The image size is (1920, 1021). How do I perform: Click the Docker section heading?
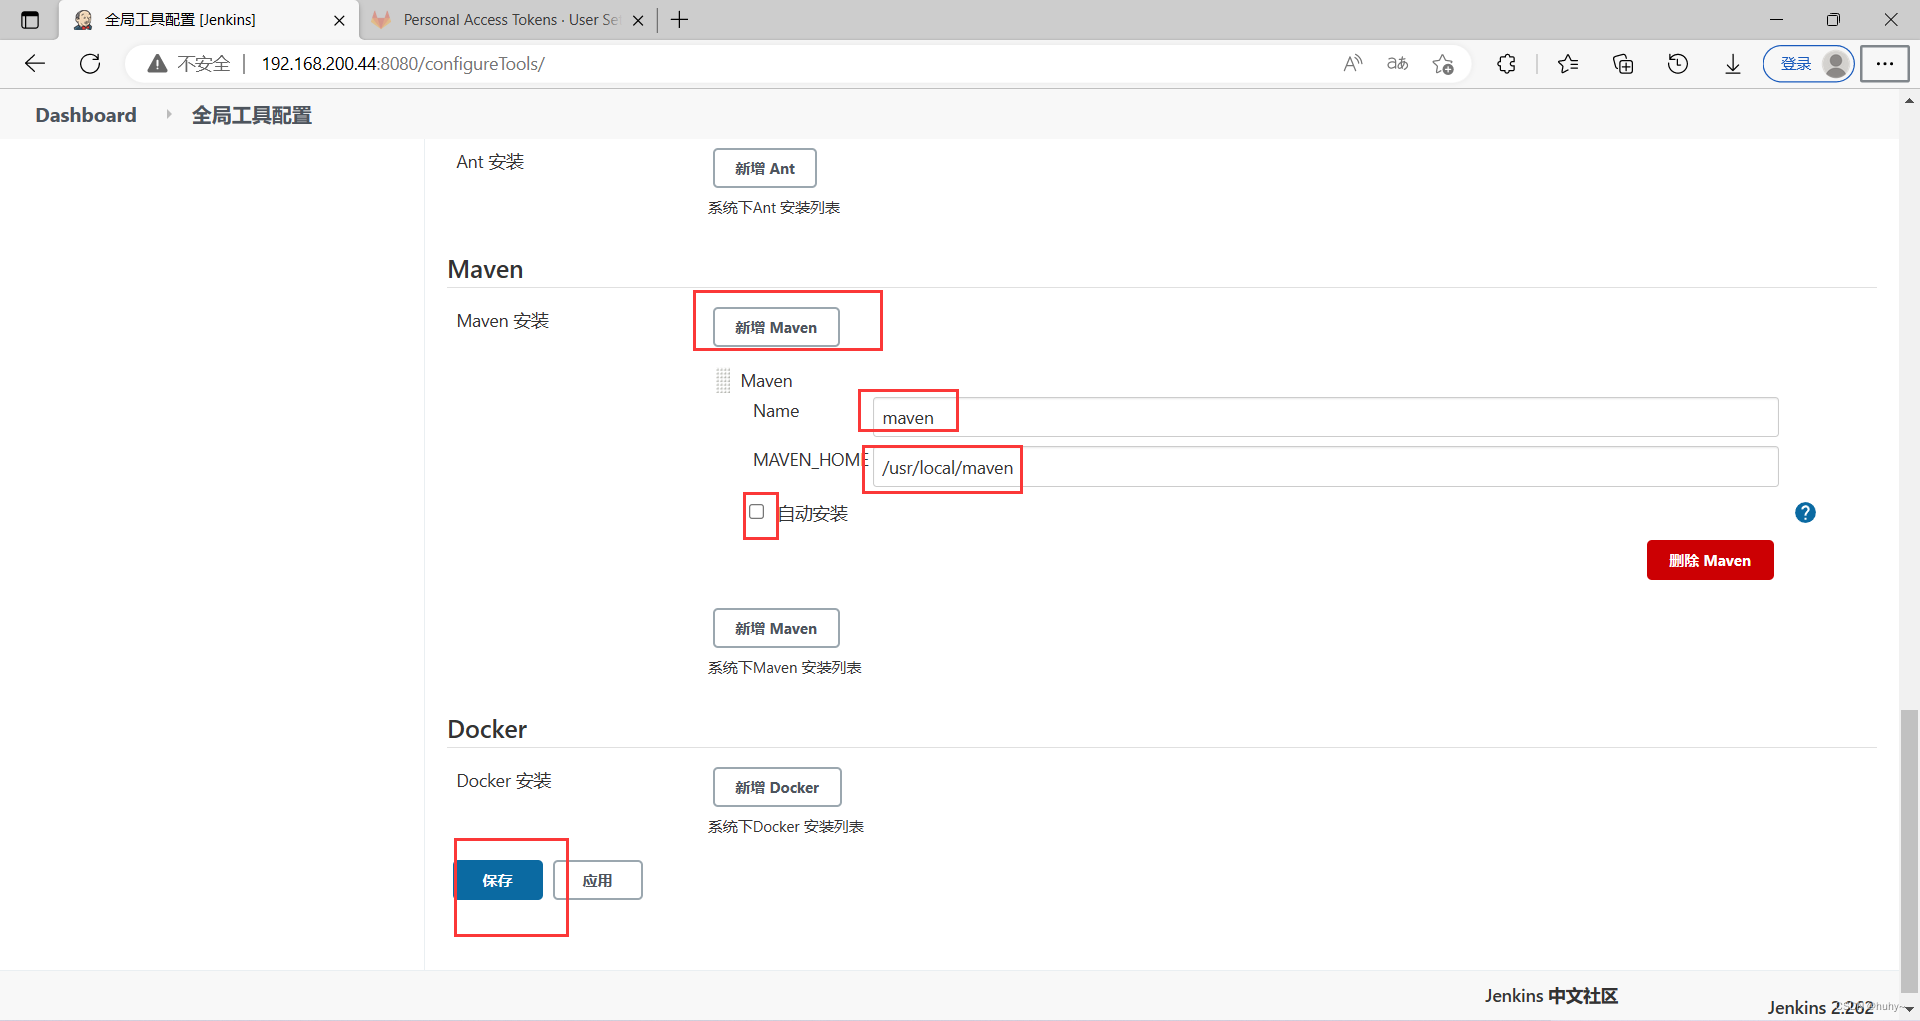pyautogui.click(x=487, y=729)
